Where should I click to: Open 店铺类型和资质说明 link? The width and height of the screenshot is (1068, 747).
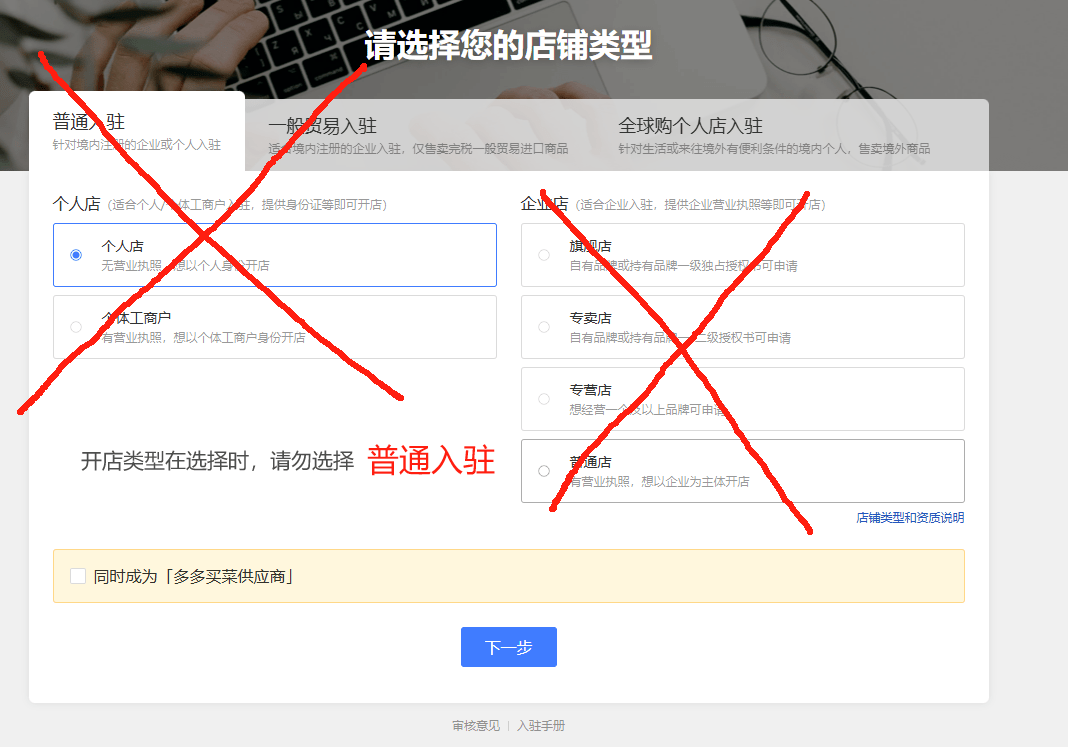910,518
